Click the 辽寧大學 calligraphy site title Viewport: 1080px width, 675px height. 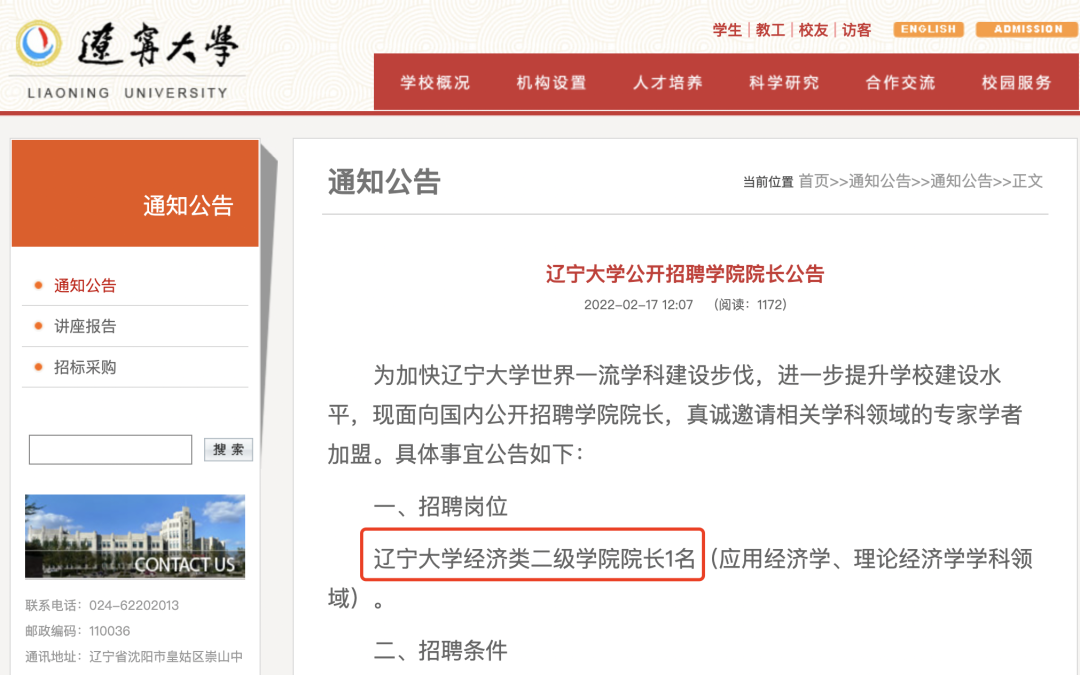pyautogui.click(x=158, y=45)
